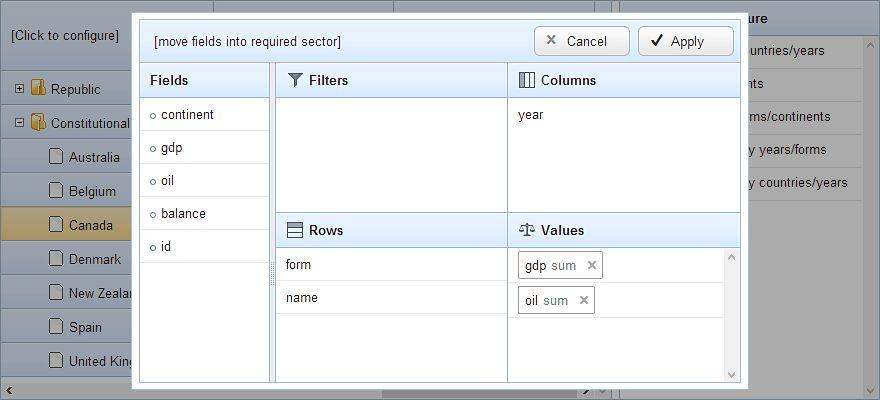This screenshot has width=880, height=400.
Task: Select the Canada row in tree
Action: point(90,225)
